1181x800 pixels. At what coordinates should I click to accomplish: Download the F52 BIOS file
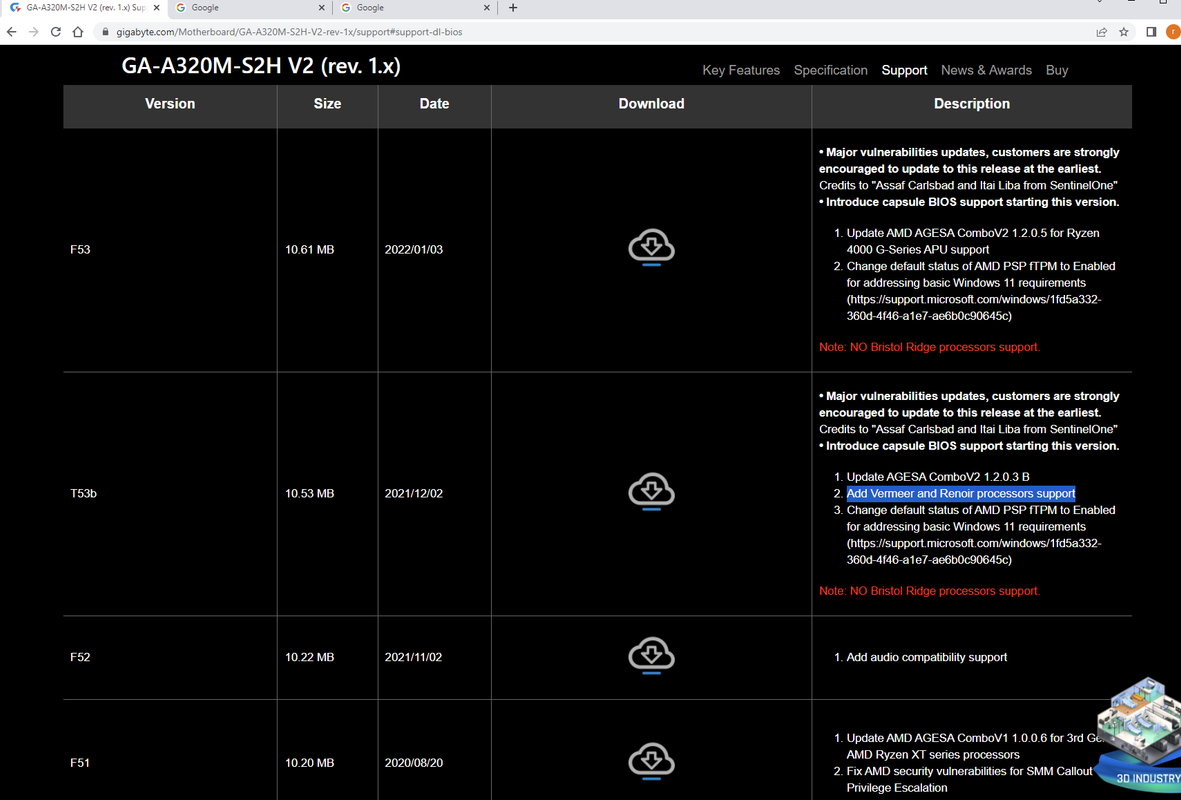(652, 655)
